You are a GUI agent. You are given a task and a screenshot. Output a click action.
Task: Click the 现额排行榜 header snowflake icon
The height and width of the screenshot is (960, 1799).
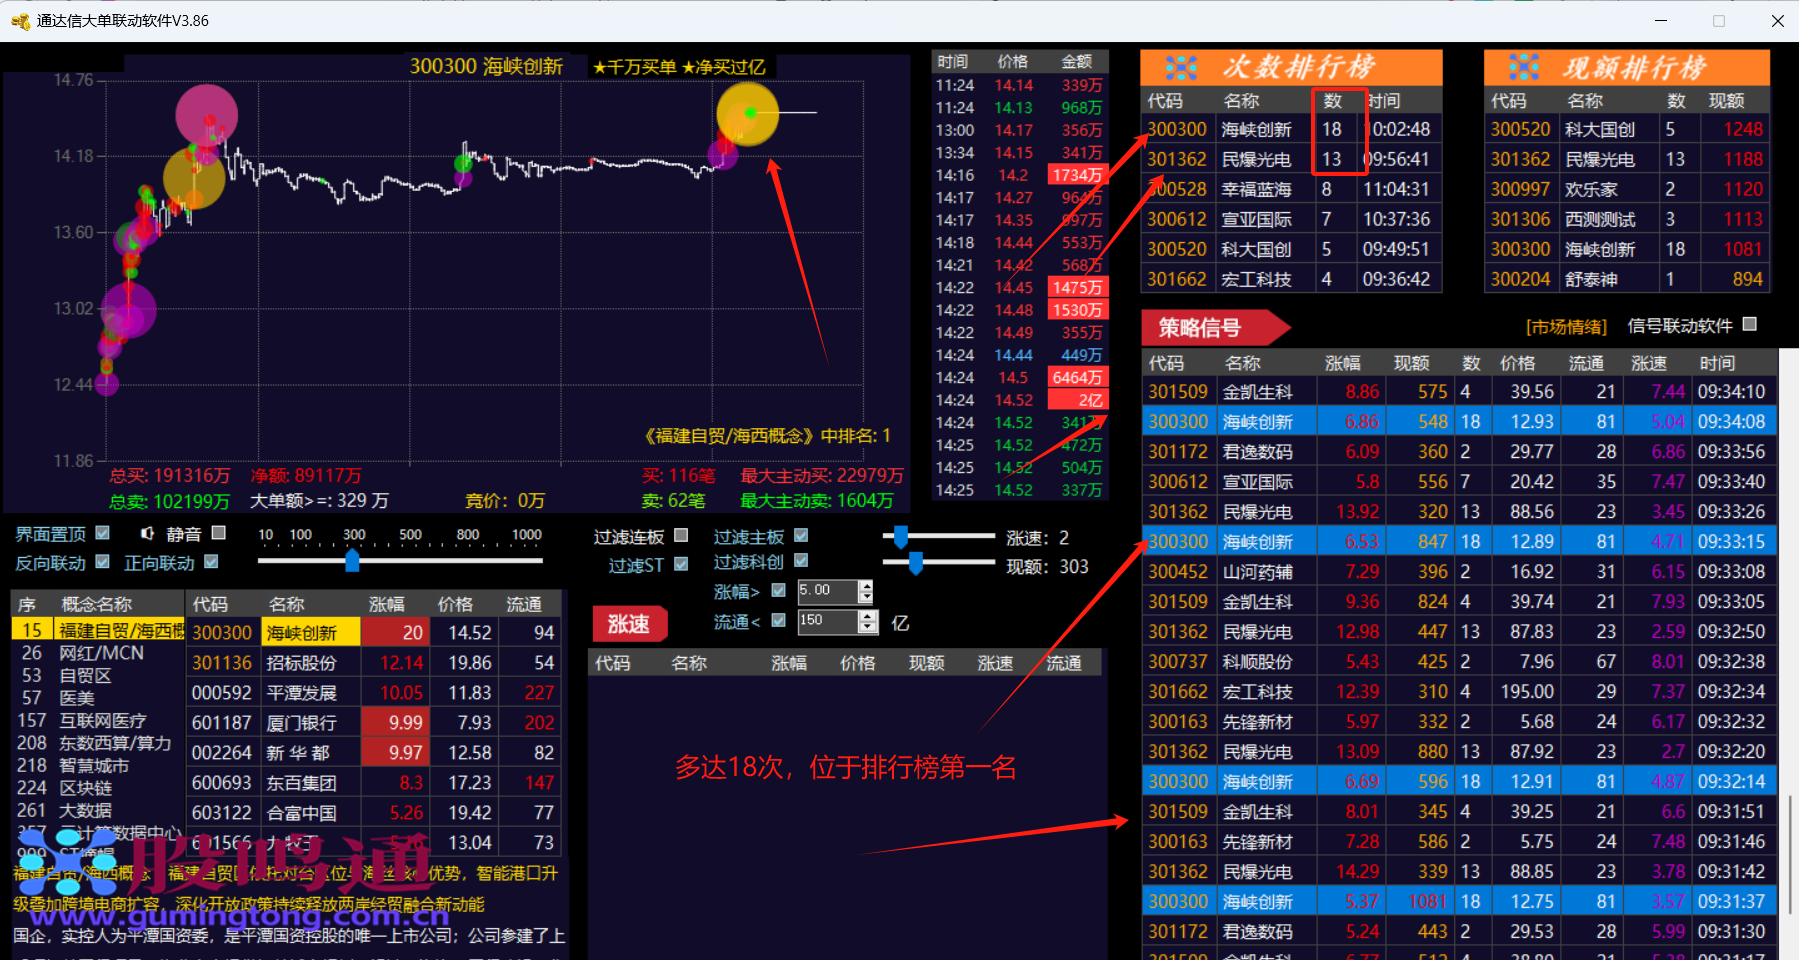pos(1524,68)
